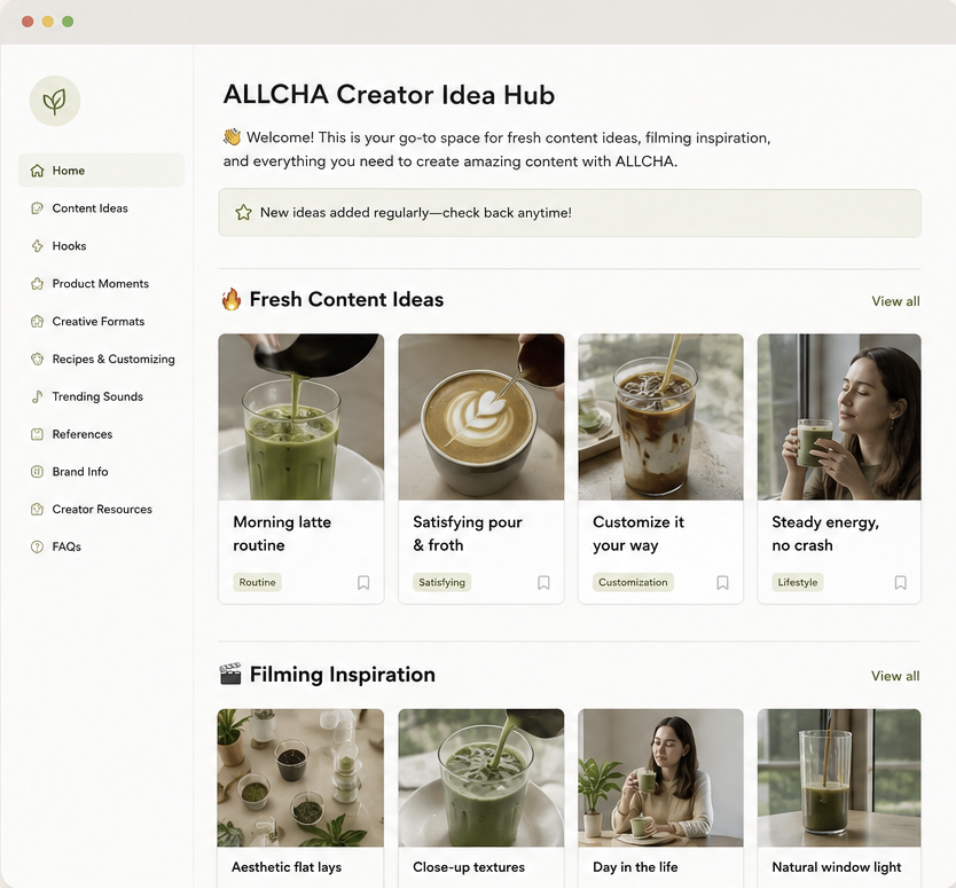Open the Natural window light thumbnail

(x=839, y=778)
